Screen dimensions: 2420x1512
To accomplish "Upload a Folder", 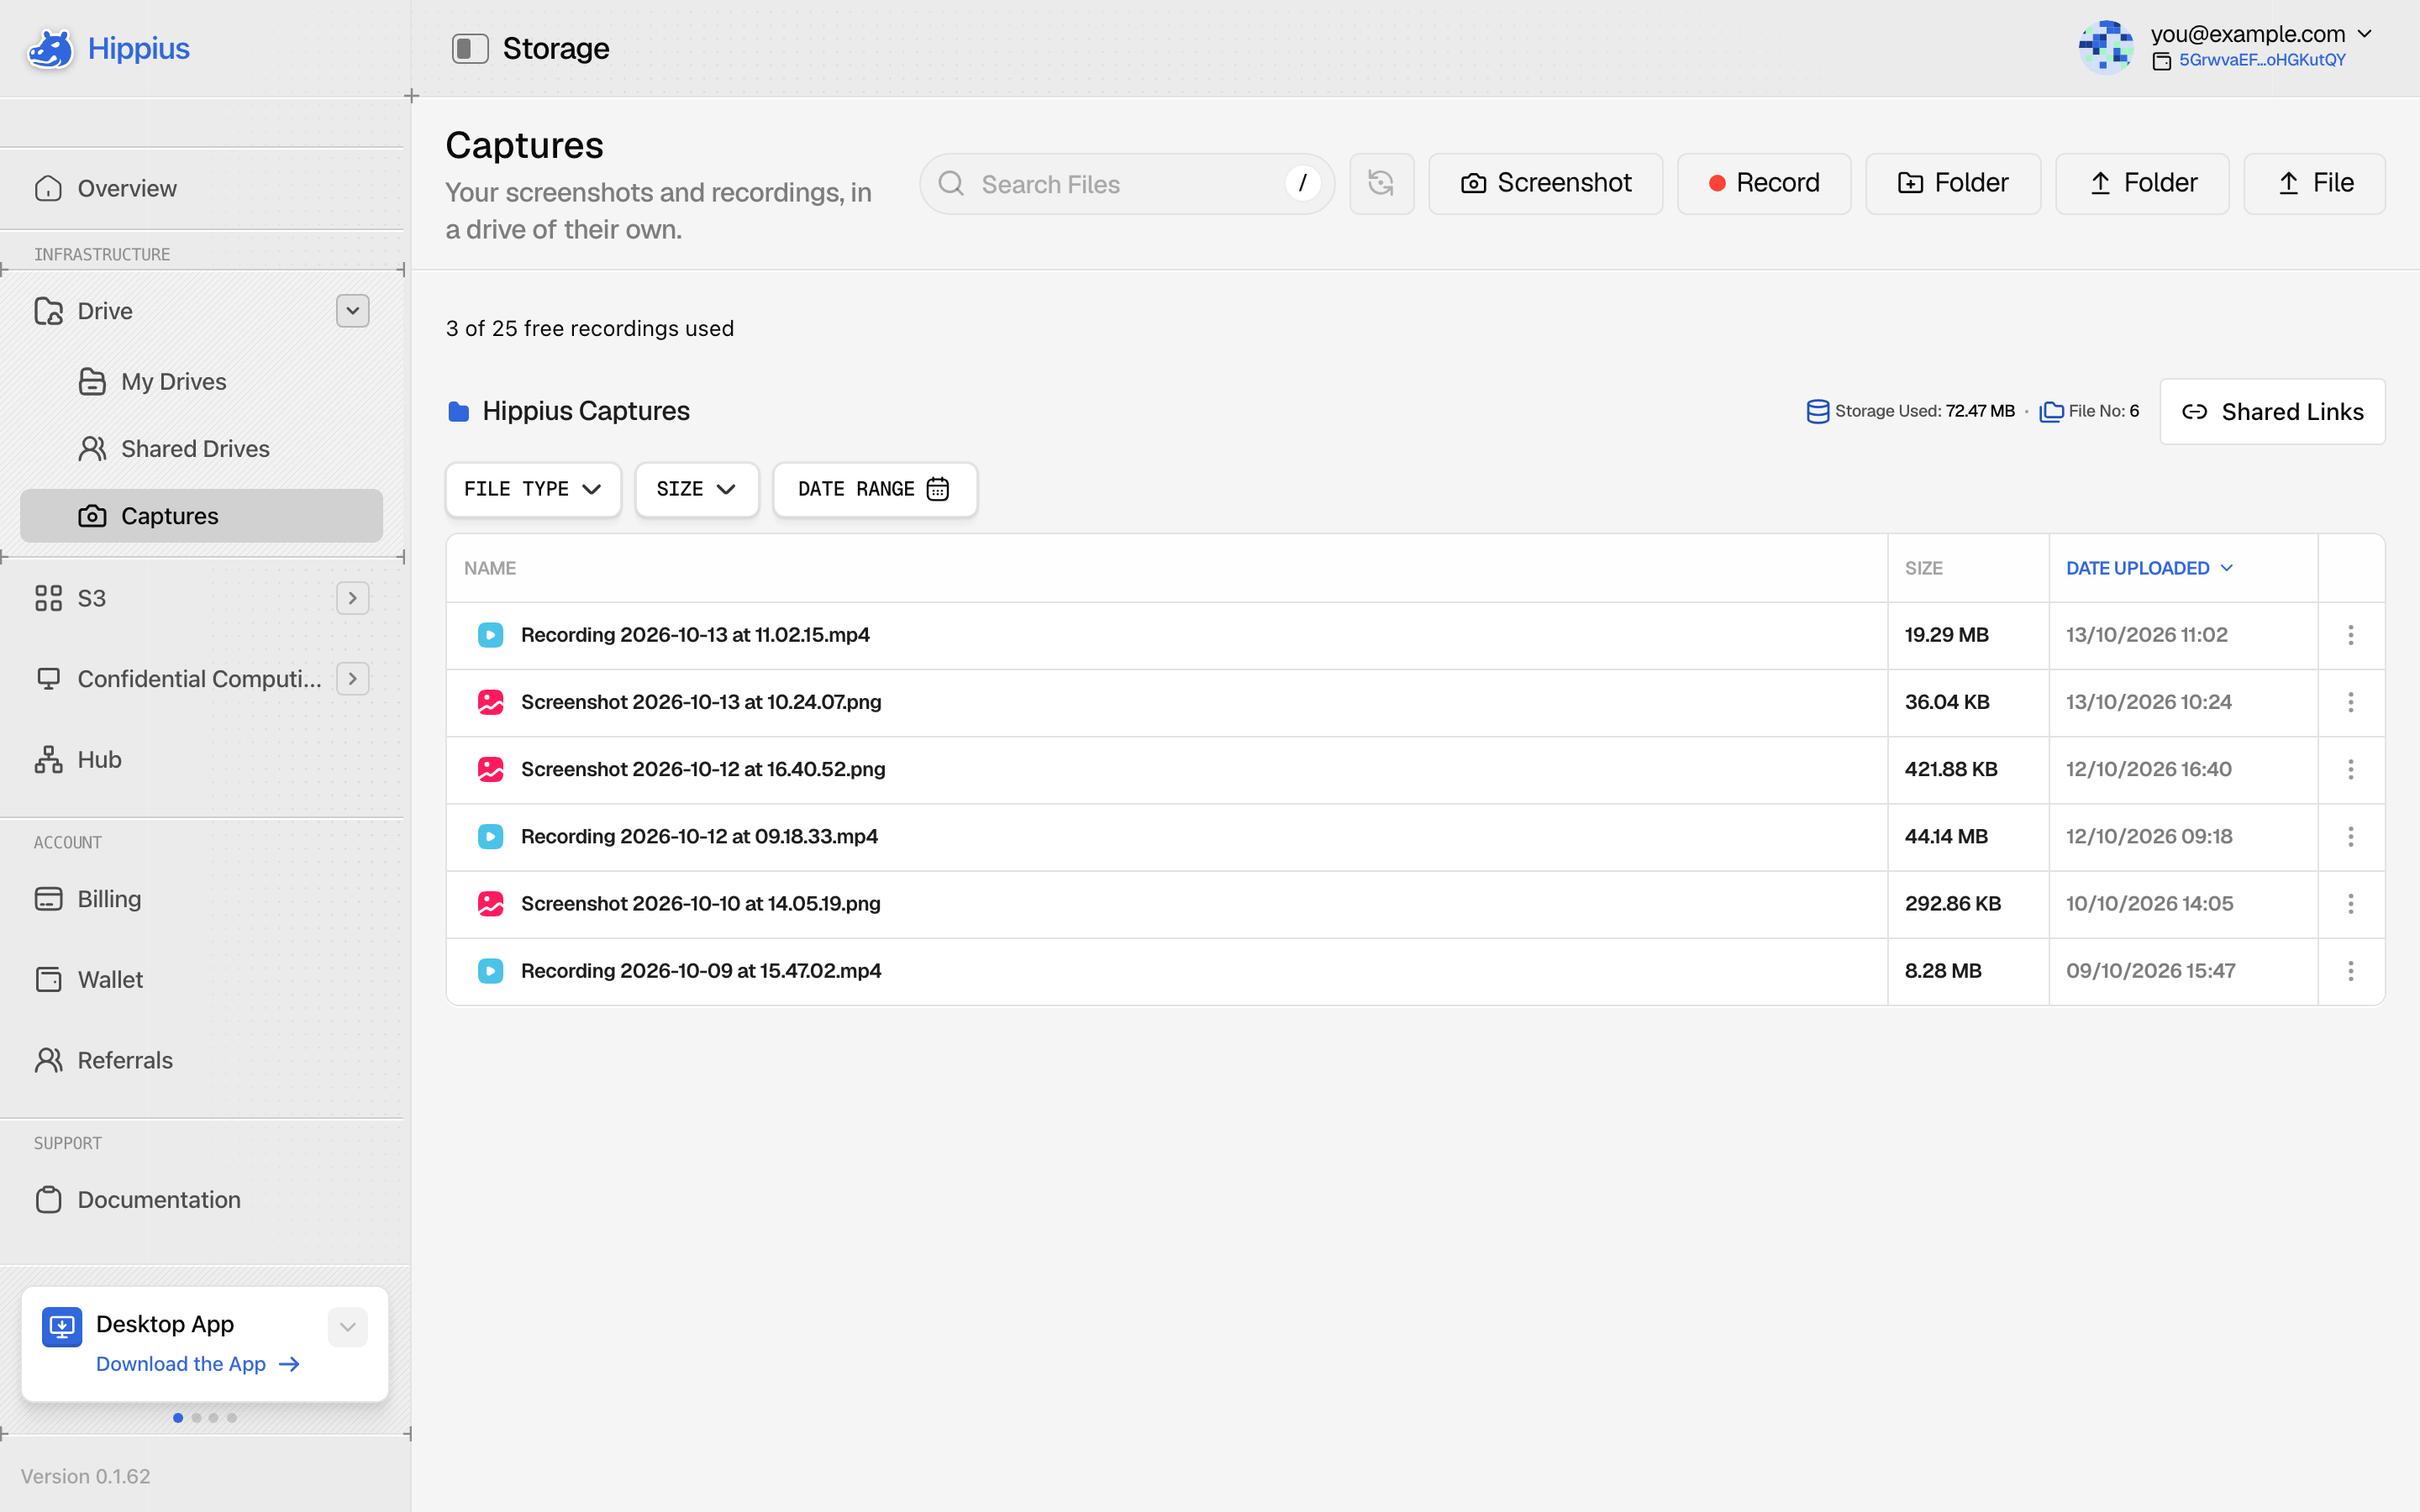I will click(x=2142, y=183).
